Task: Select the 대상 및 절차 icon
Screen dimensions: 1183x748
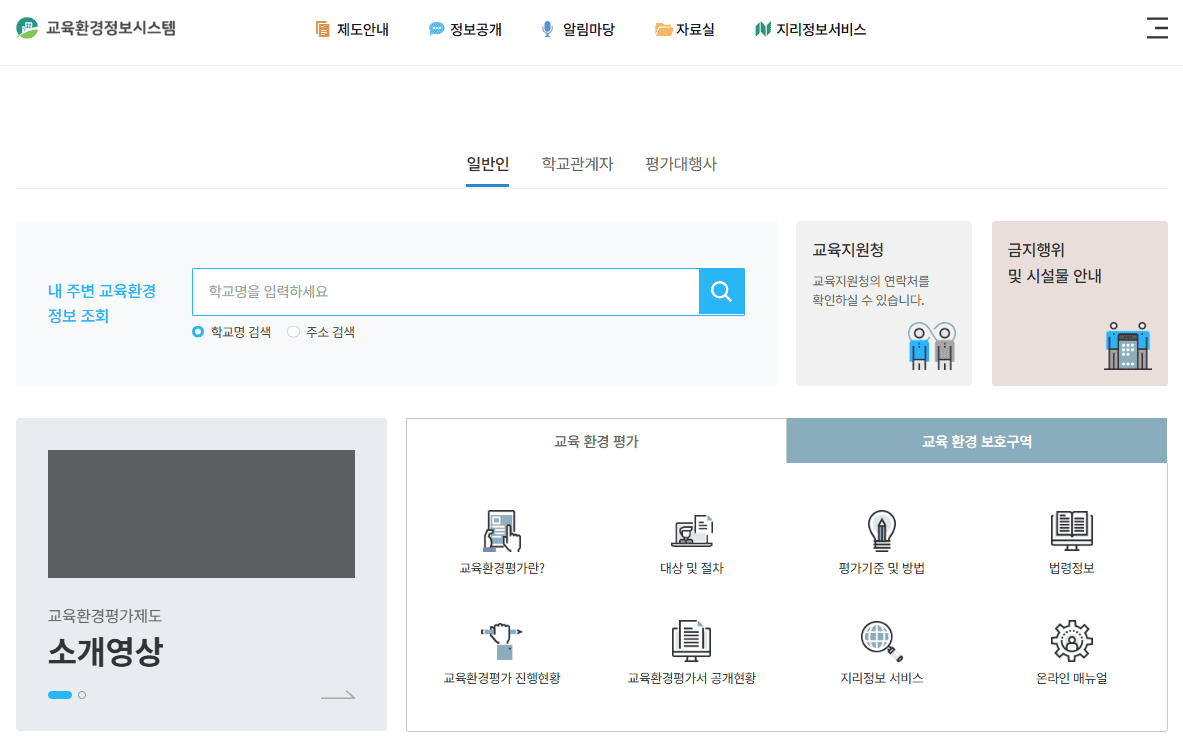Action: (690, 533)
